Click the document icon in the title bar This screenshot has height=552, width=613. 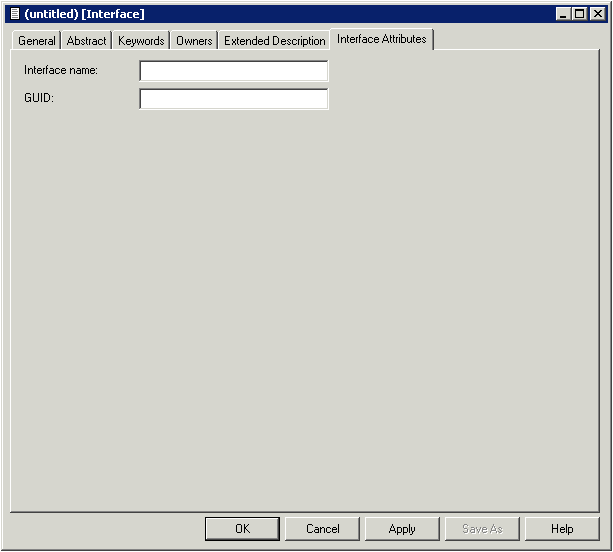(13, 13)
